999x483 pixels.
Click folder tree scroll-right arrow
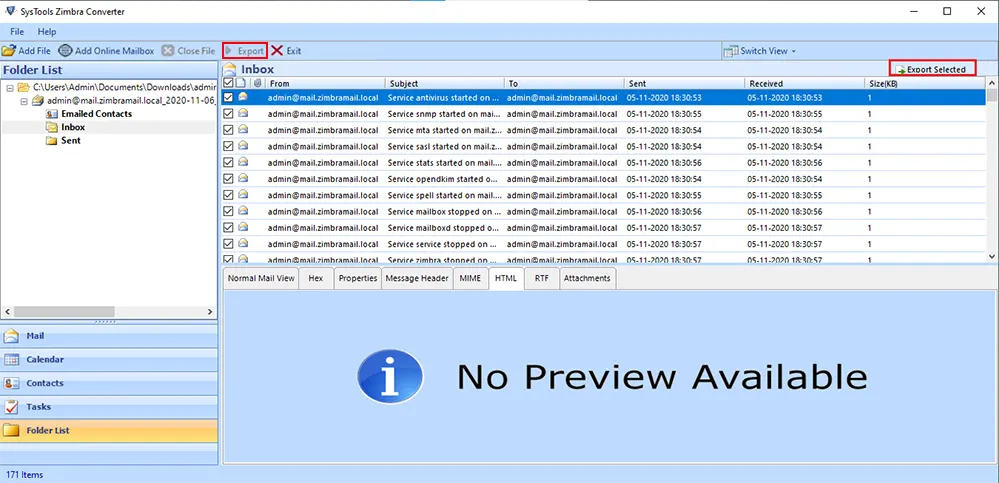pos(211,312)
